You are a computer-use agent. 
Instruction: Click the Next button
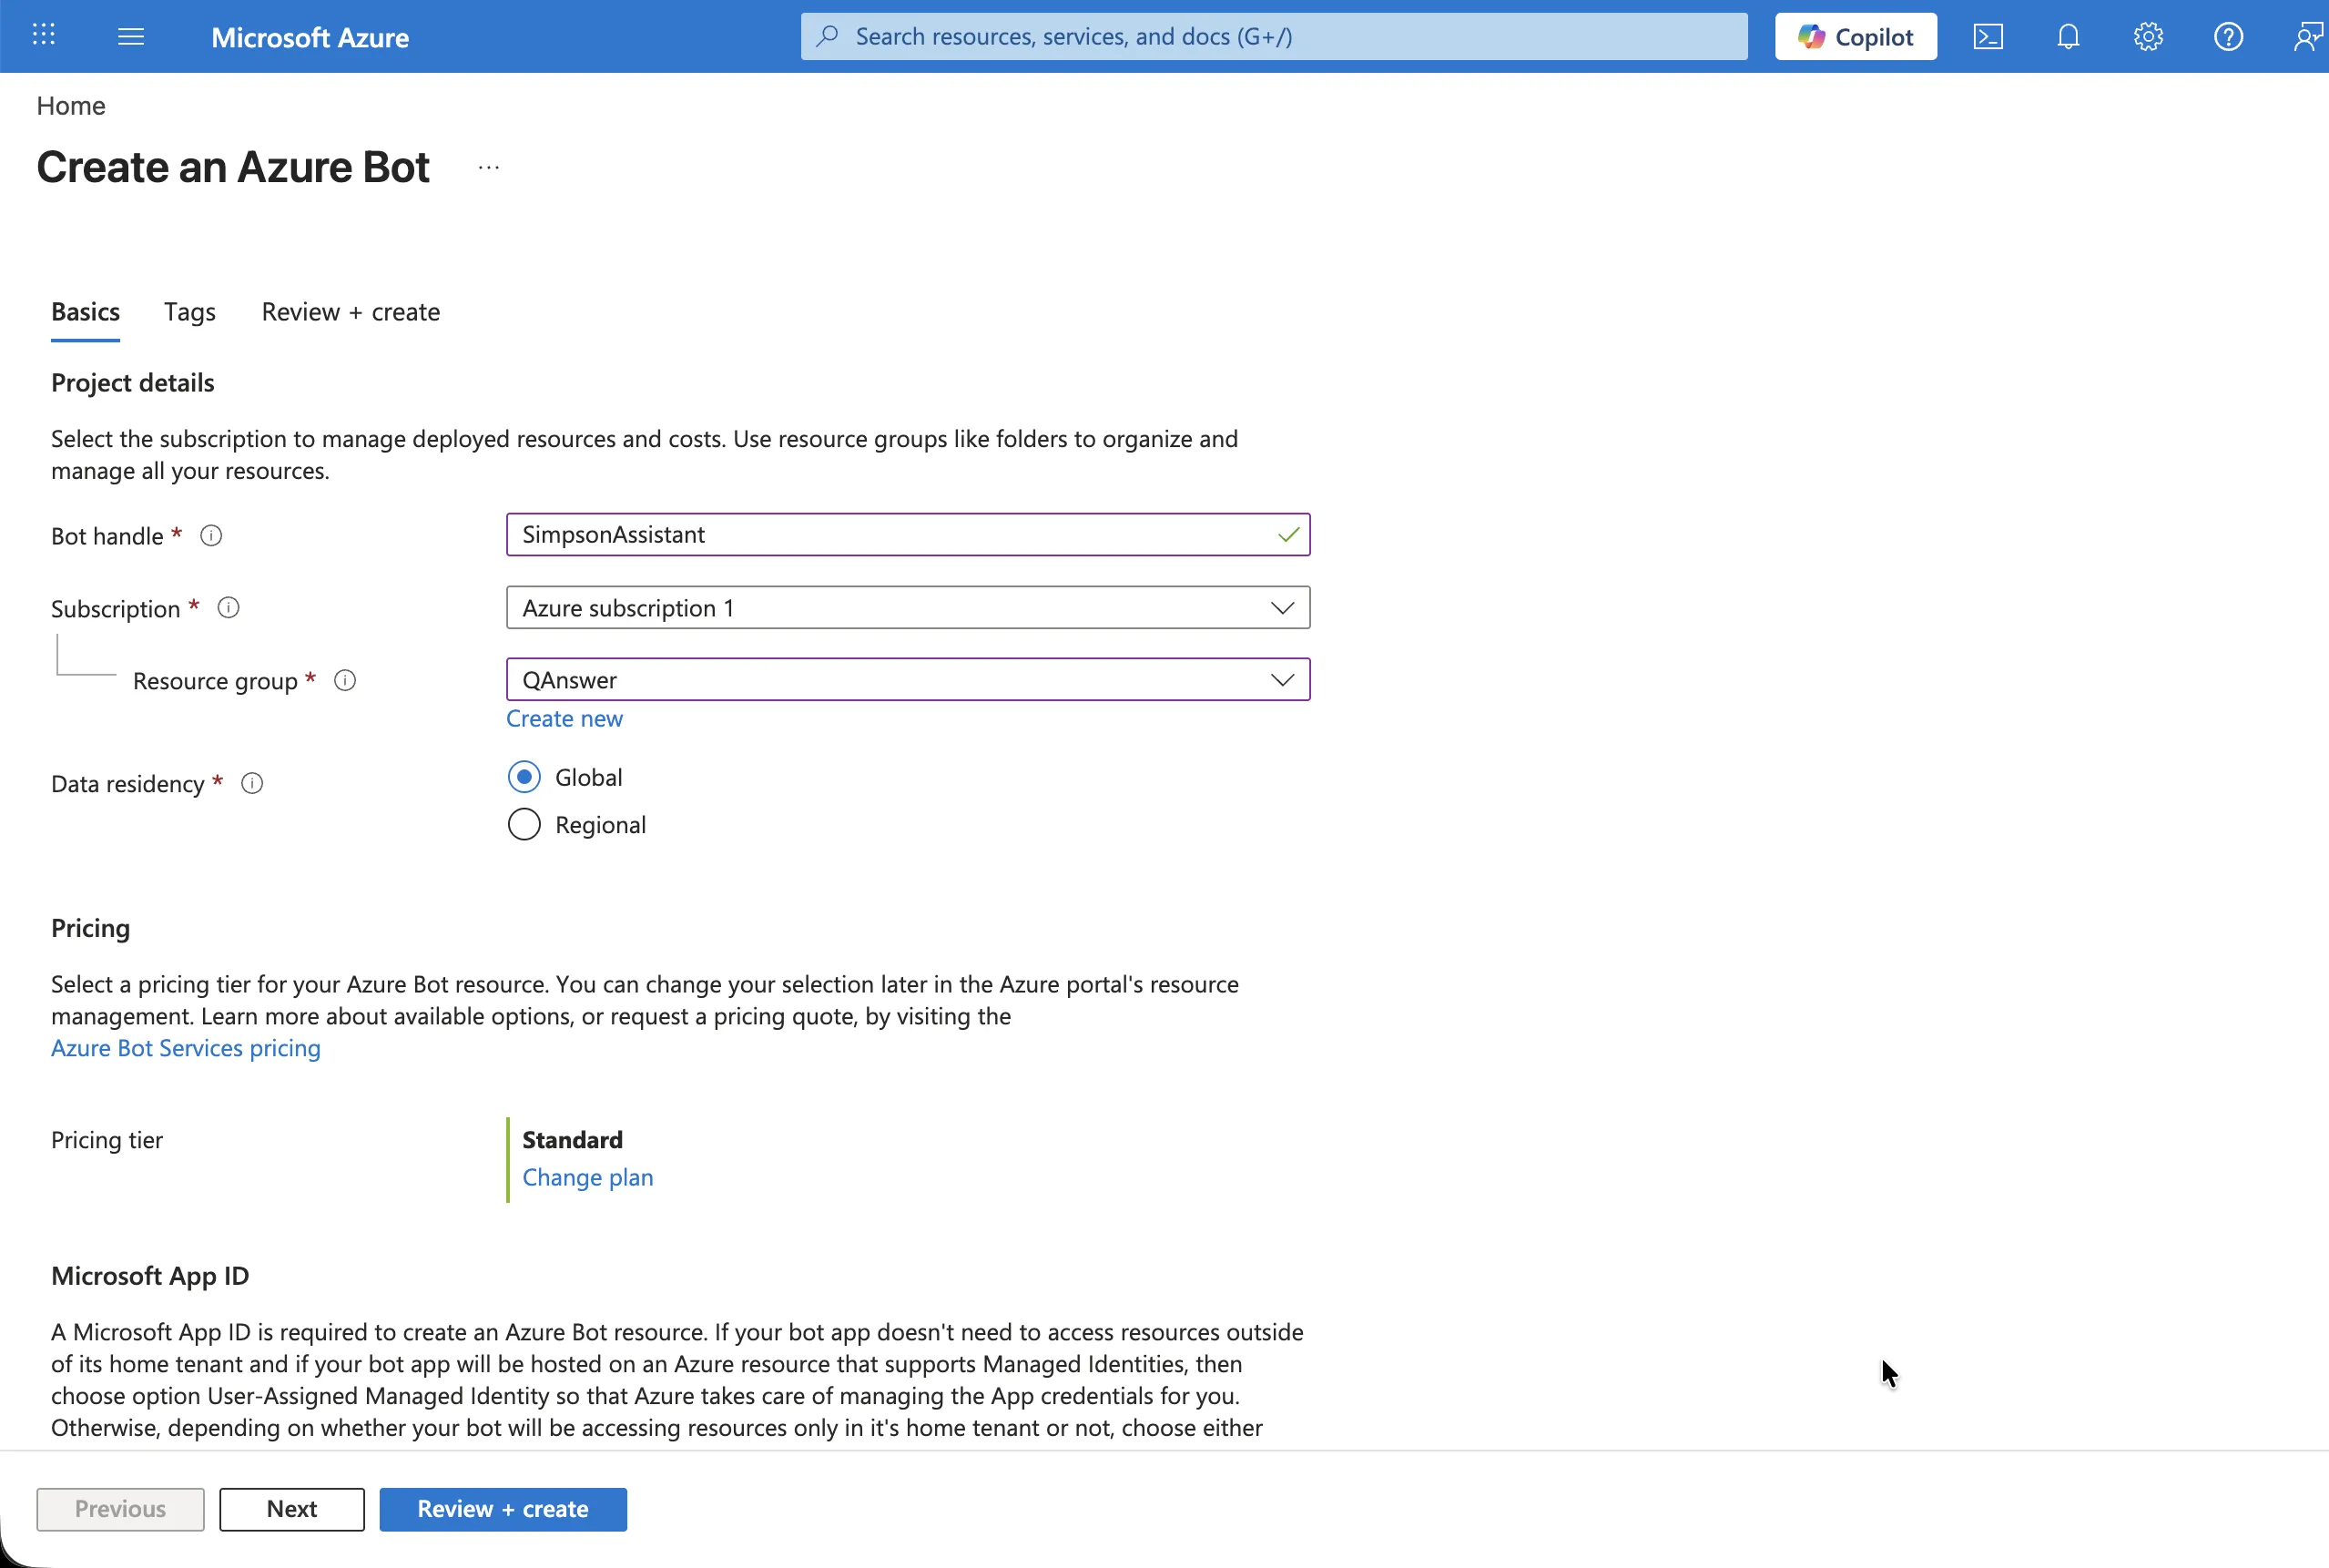pyautogui.click(x=292, y=1509)
